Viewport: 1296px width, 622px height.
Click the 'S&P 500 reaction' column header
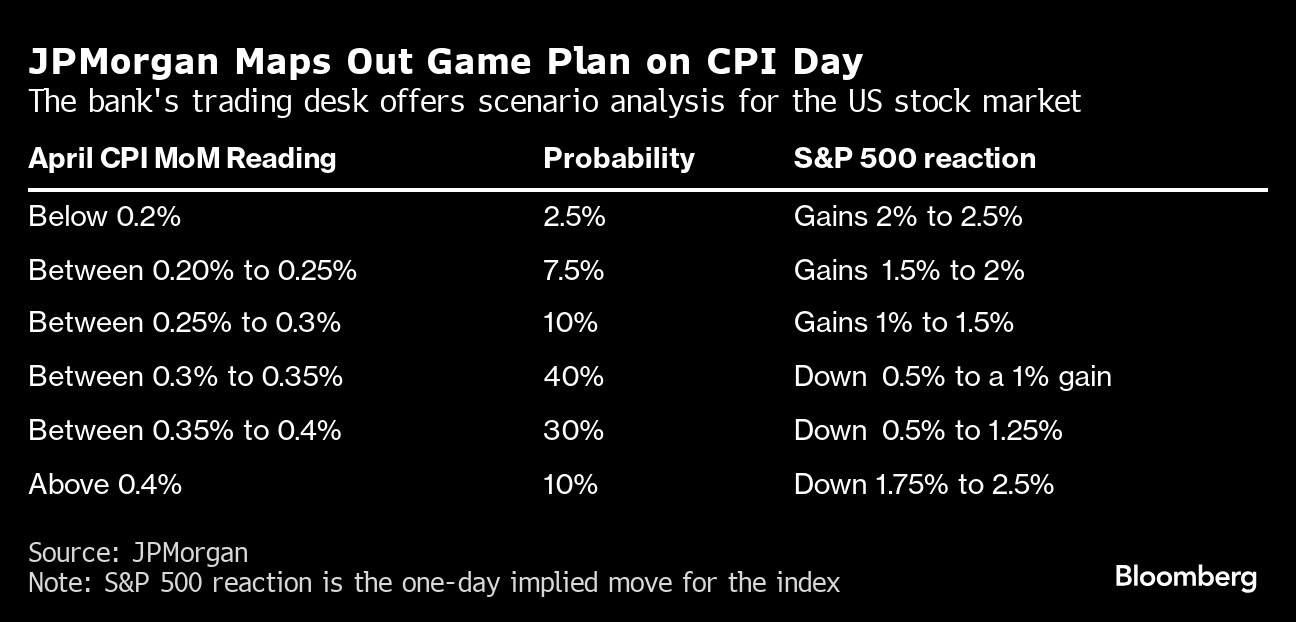tap(914, 158)
